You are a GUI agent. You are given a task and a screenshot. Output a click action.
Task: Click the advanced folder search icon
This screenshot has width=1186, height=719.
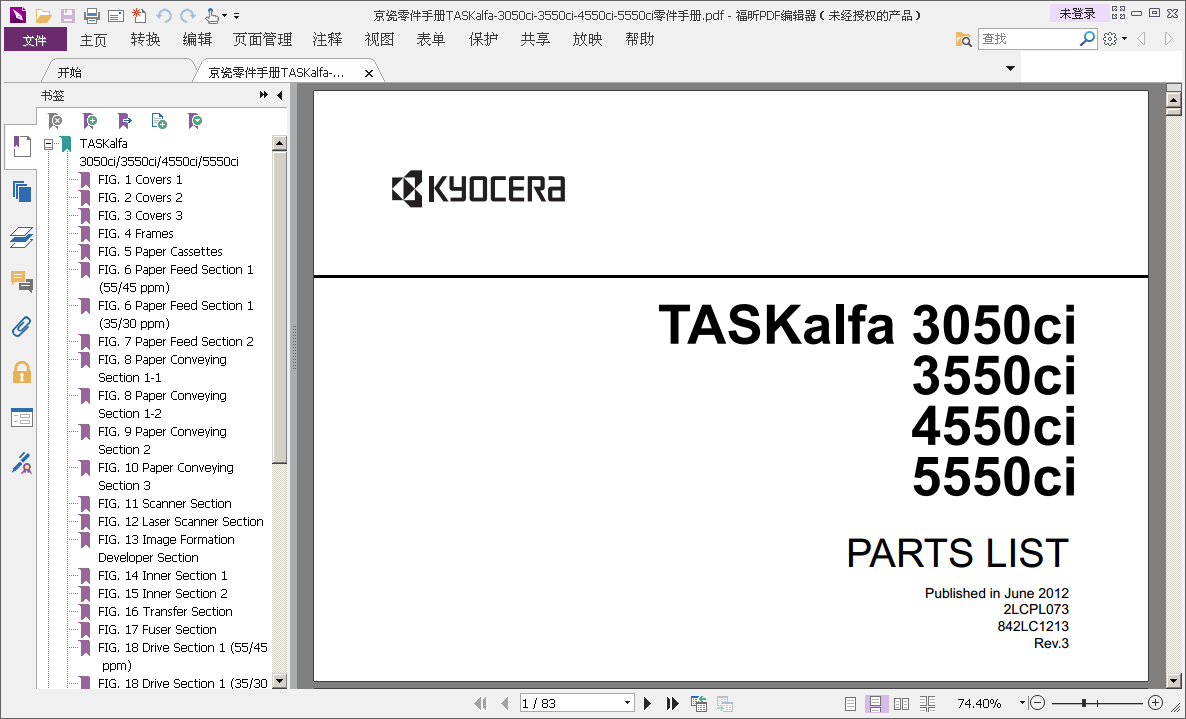[x=963, y=39]
